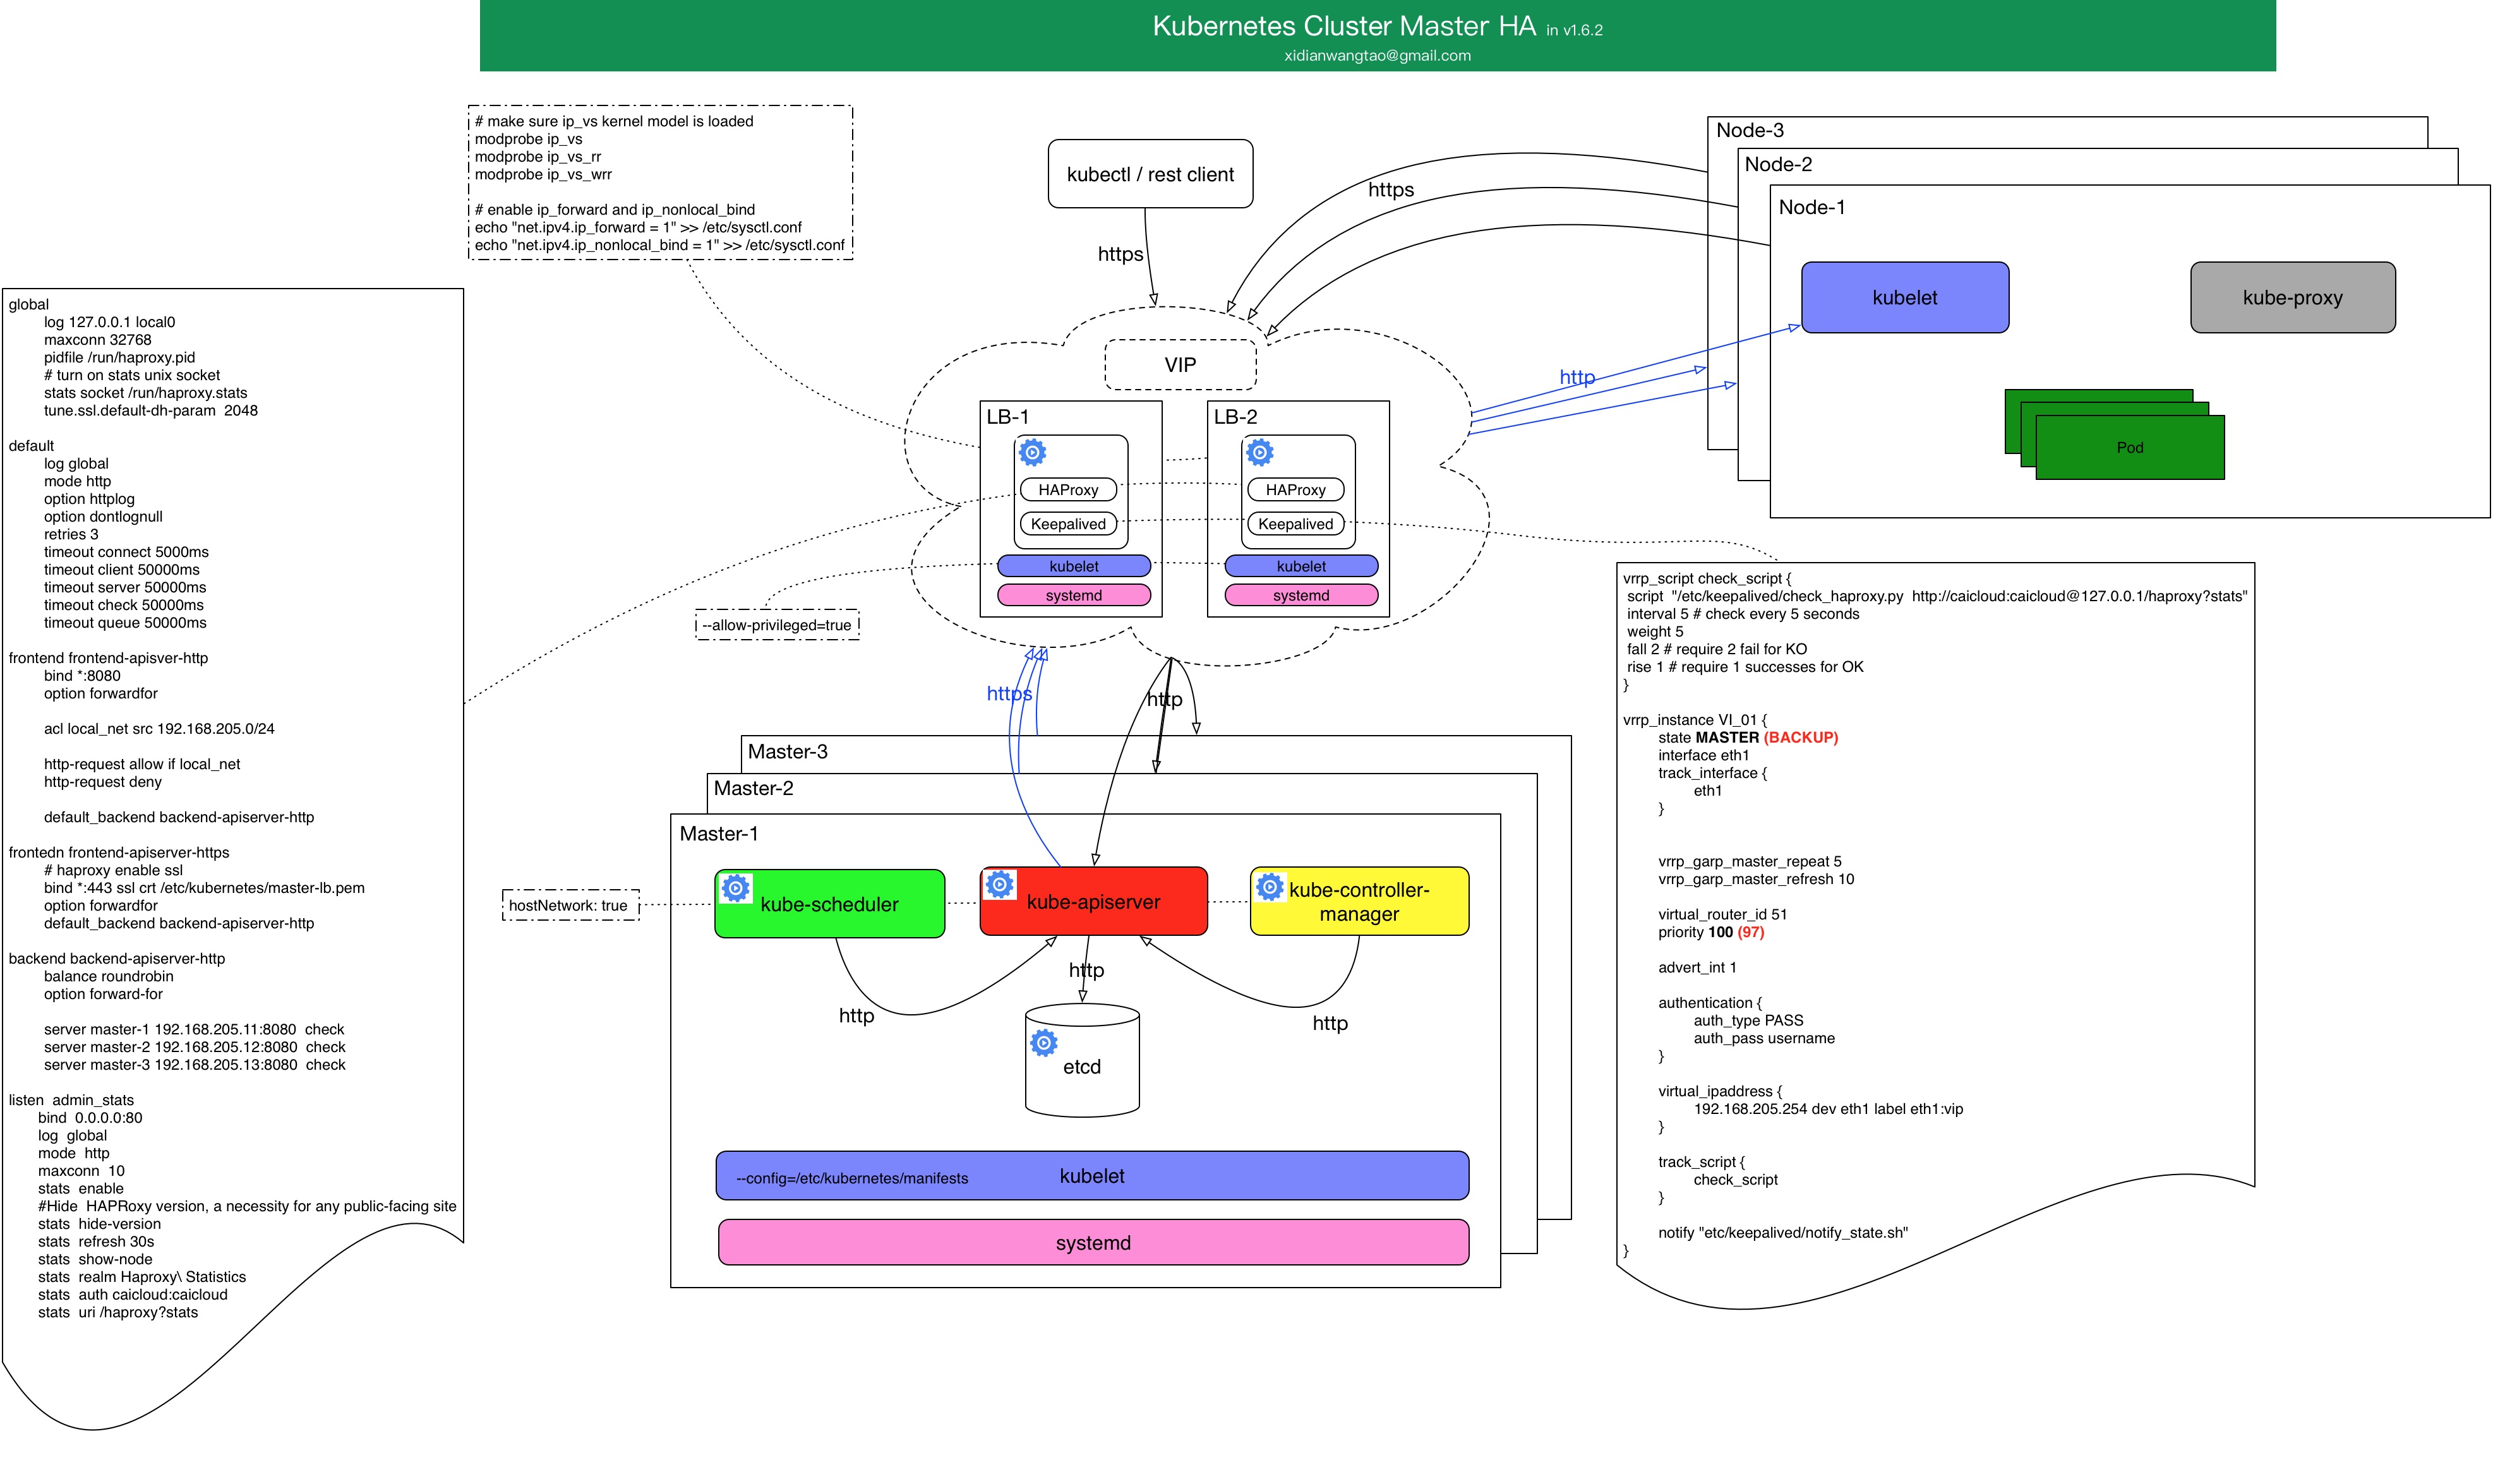
Task: Click the gear icon inside LB-1
Action: (x=1032, y=452)
